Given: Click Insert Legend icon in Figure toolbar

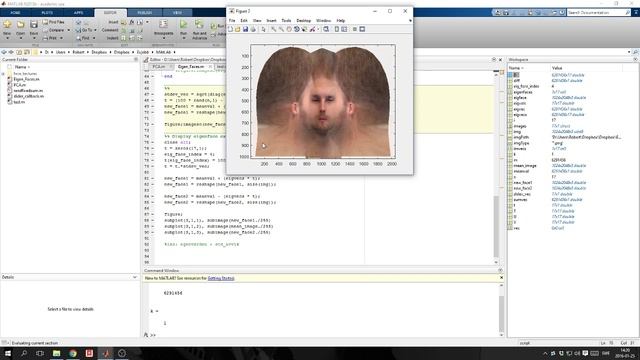Looking at the screenshot, I should pos(344,29).
